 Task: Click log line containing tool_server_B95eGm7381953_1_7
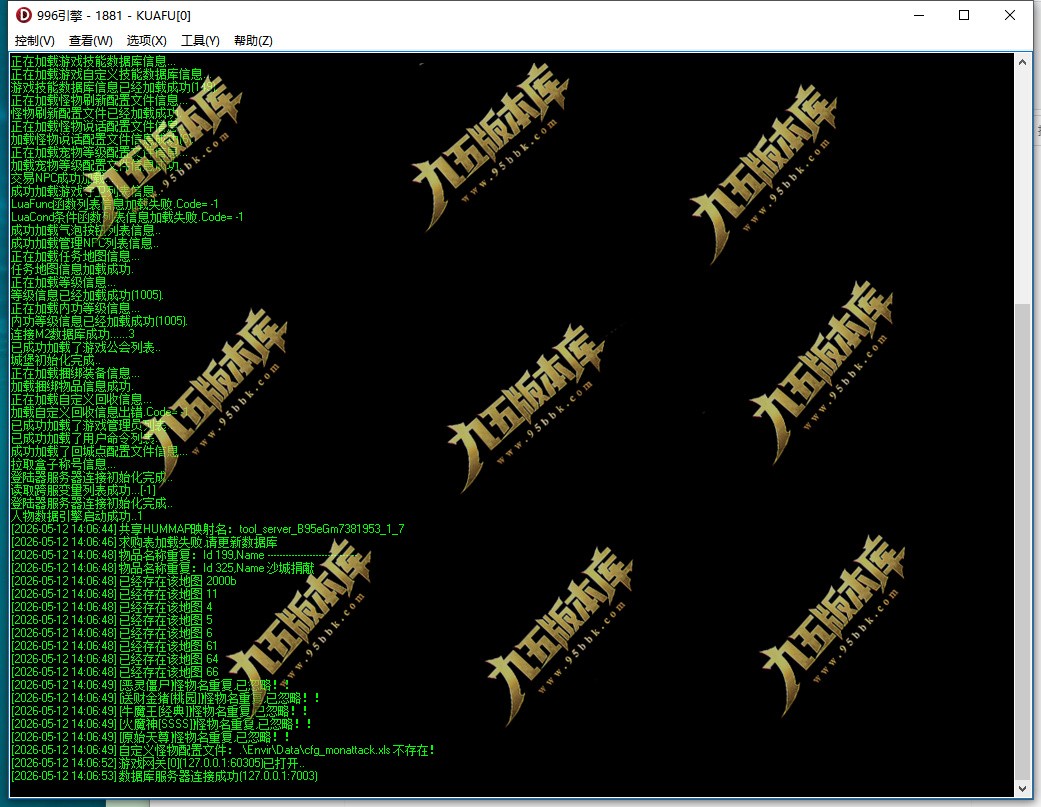(x=208, y=529)
